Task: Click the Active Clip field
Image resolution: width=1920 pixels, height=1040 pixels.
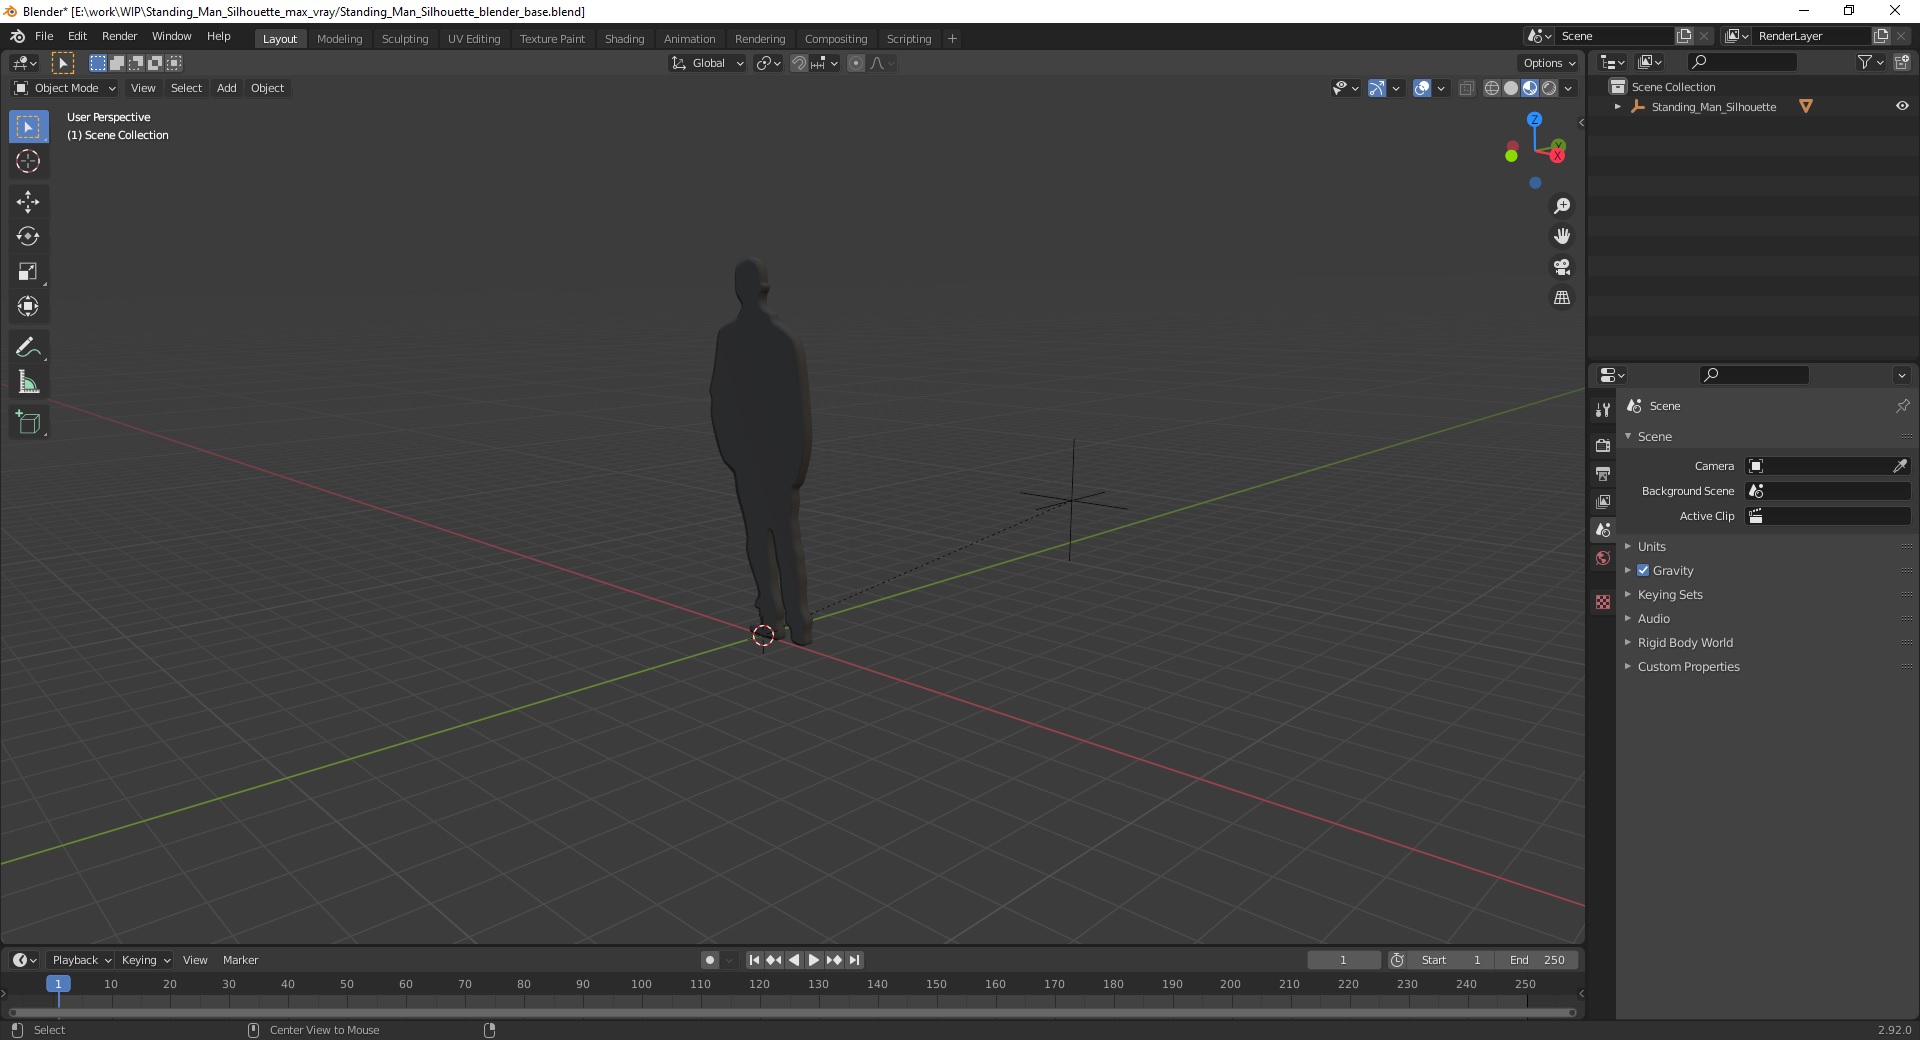Action: pyautogui.click(x=1828, y=516)
